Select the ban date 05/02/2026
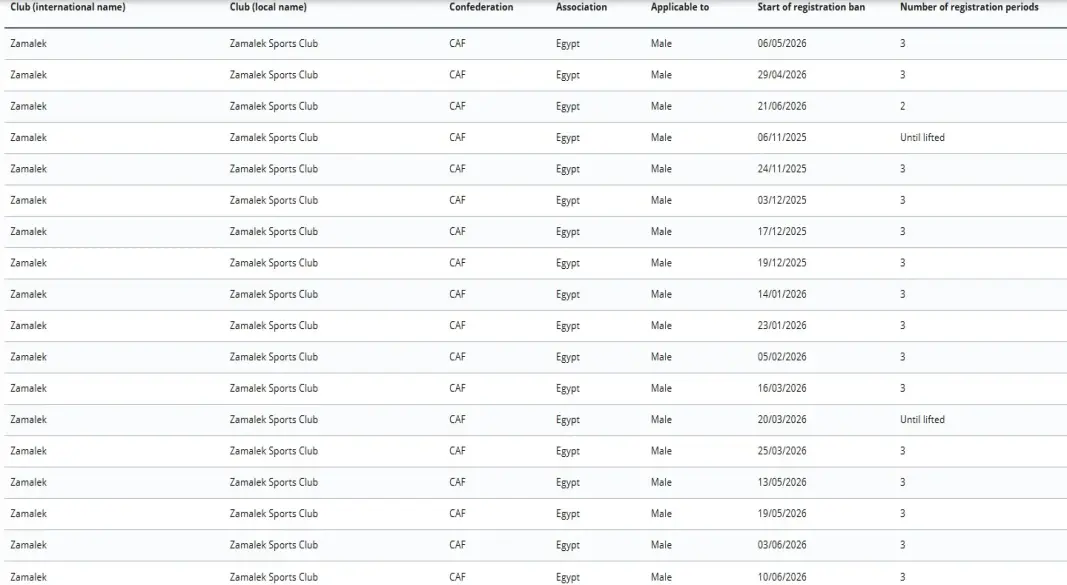 [782, 356]
